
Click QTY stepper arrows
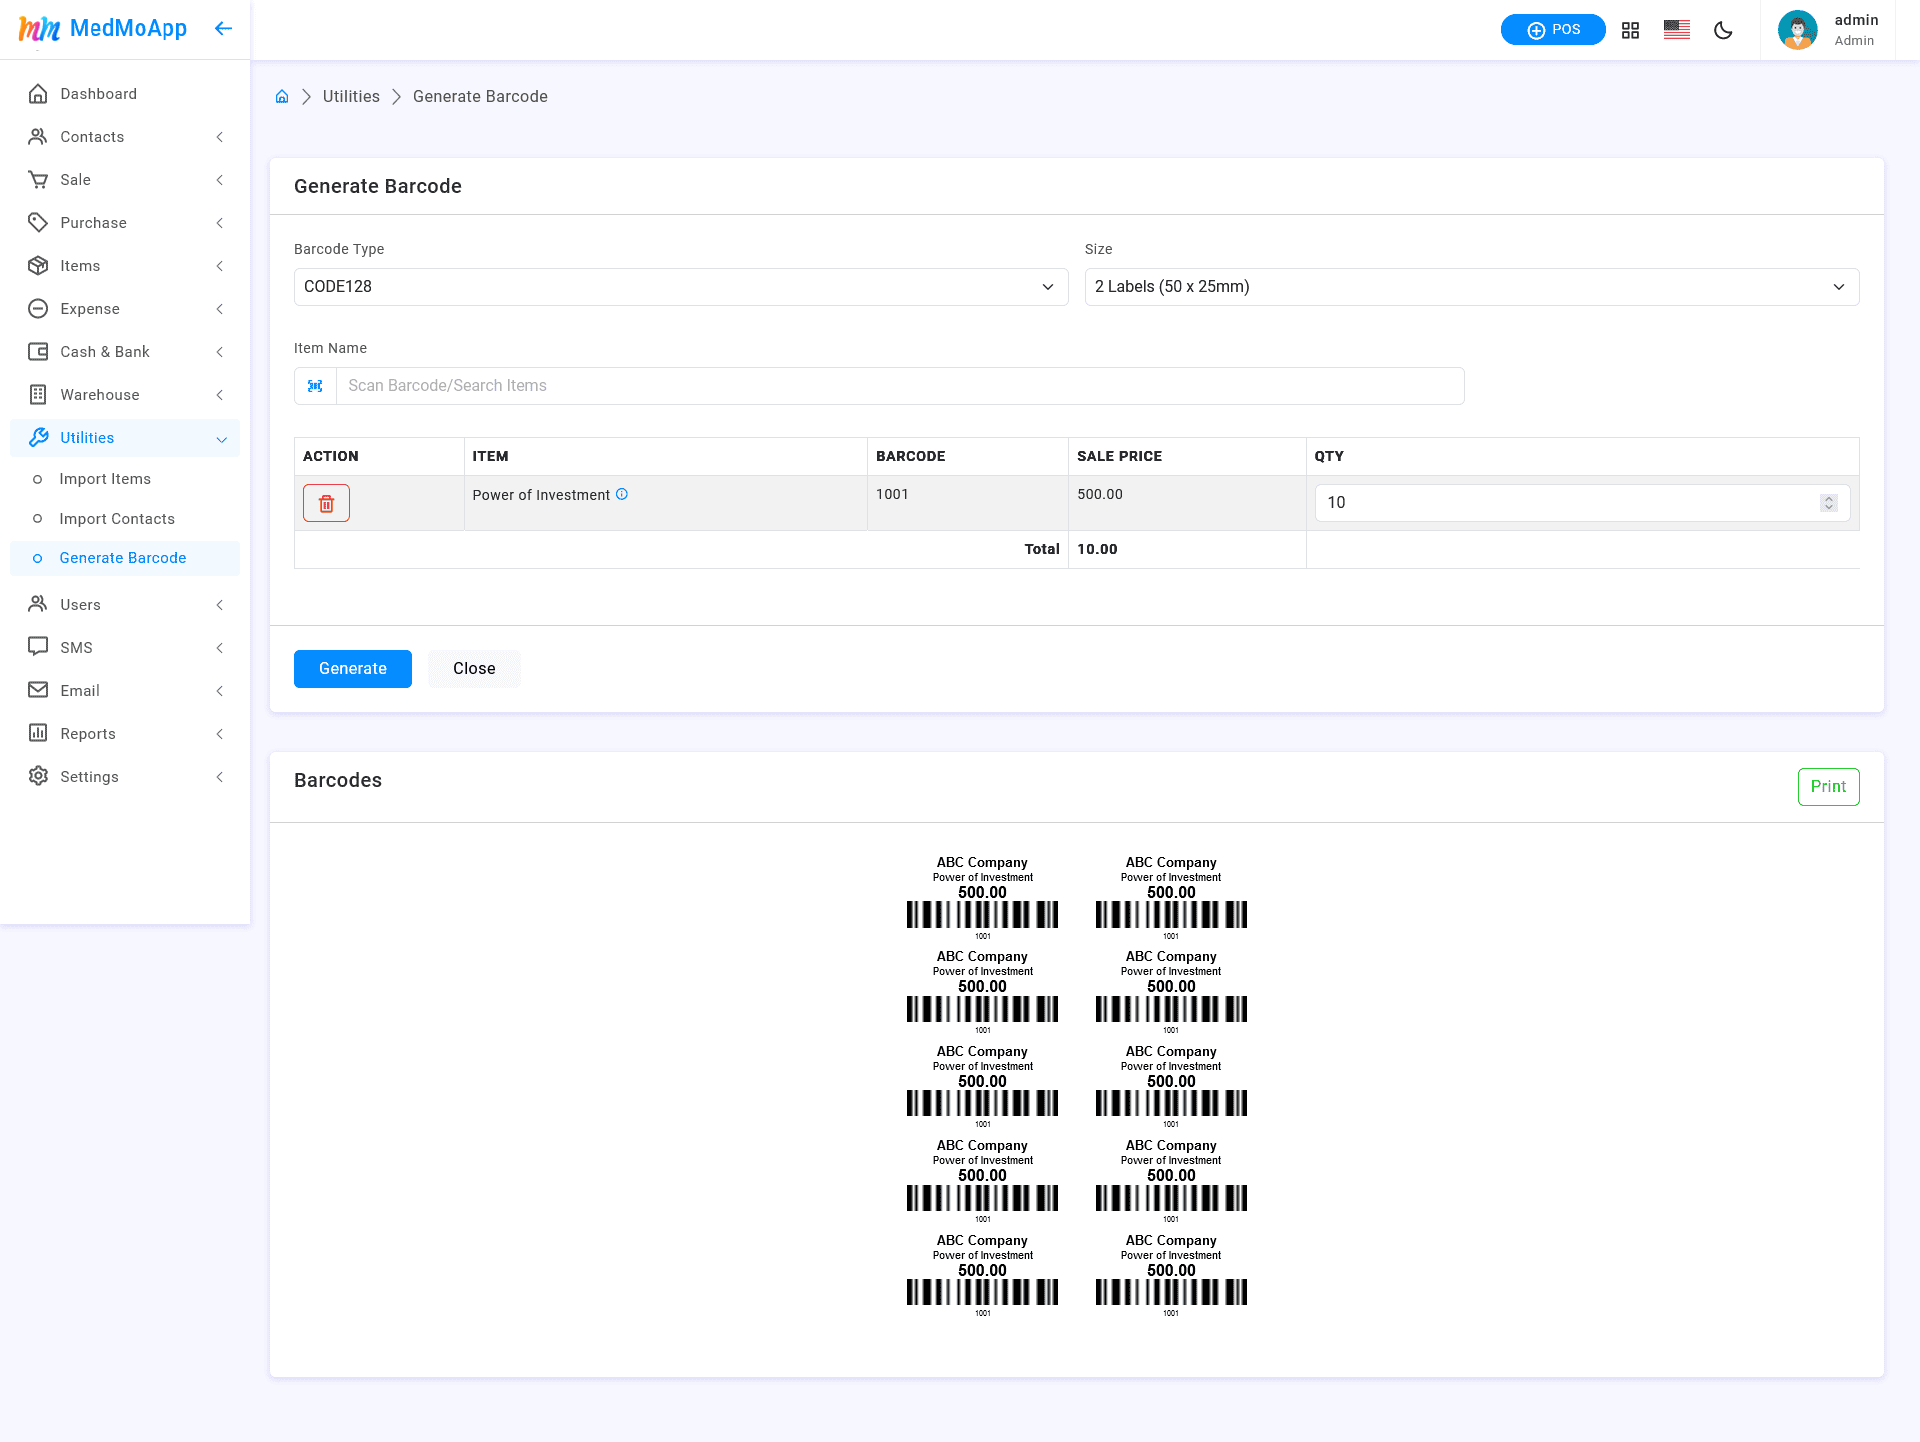tap(1828, 503)
